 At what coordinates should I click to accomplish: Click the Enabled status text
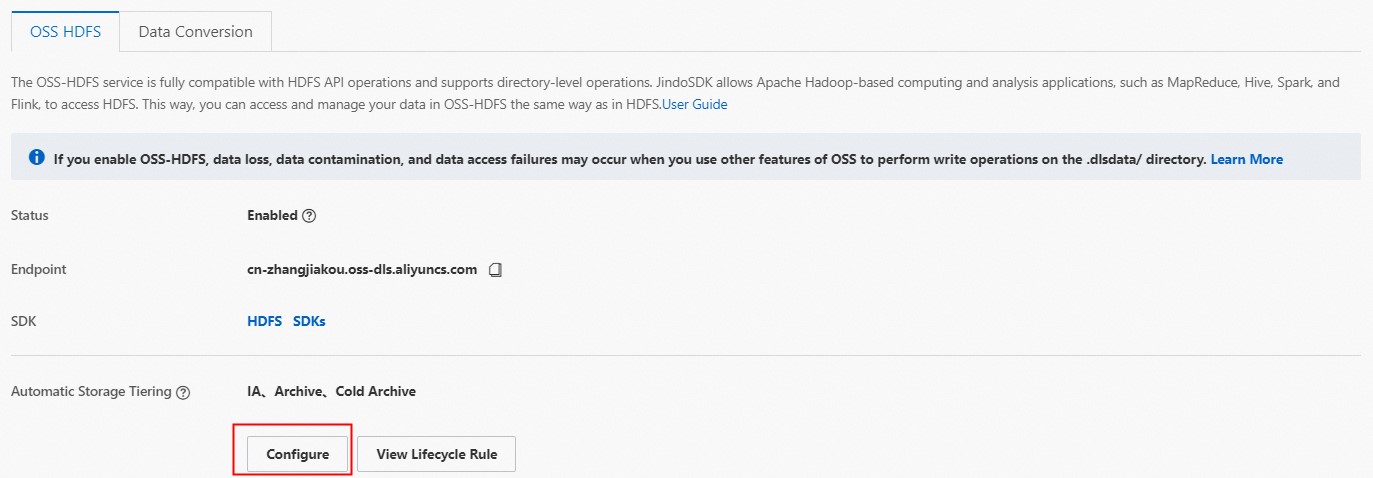click(x=272, y=215)
